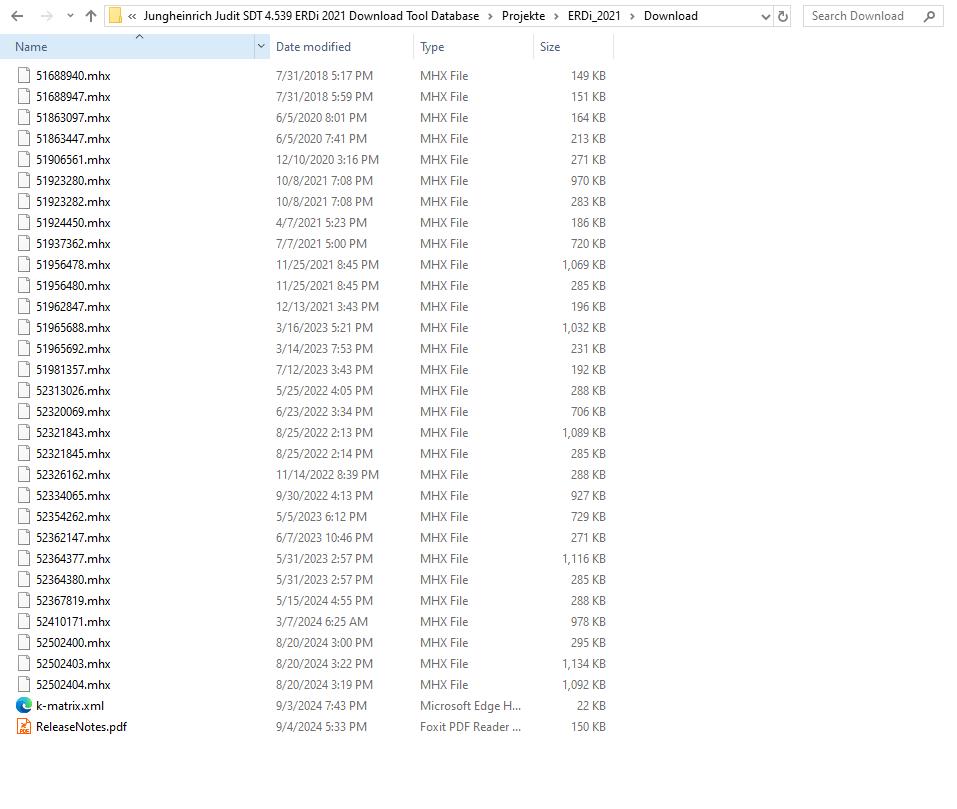
Task: Select the file name 52502404.mhx
Action: click(73, 685)
